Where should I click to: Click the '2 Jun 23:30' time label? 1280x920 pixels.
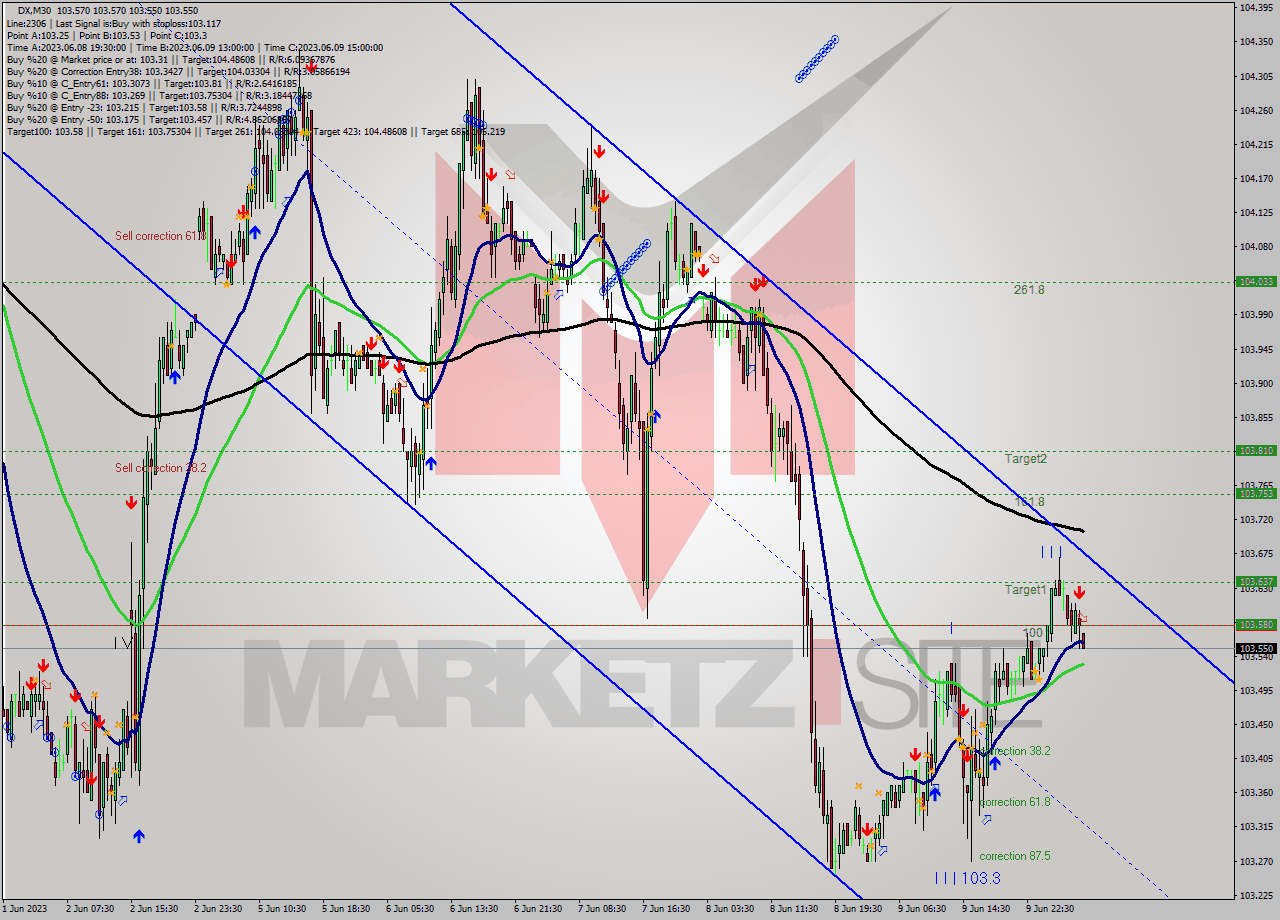pos(218,909)
